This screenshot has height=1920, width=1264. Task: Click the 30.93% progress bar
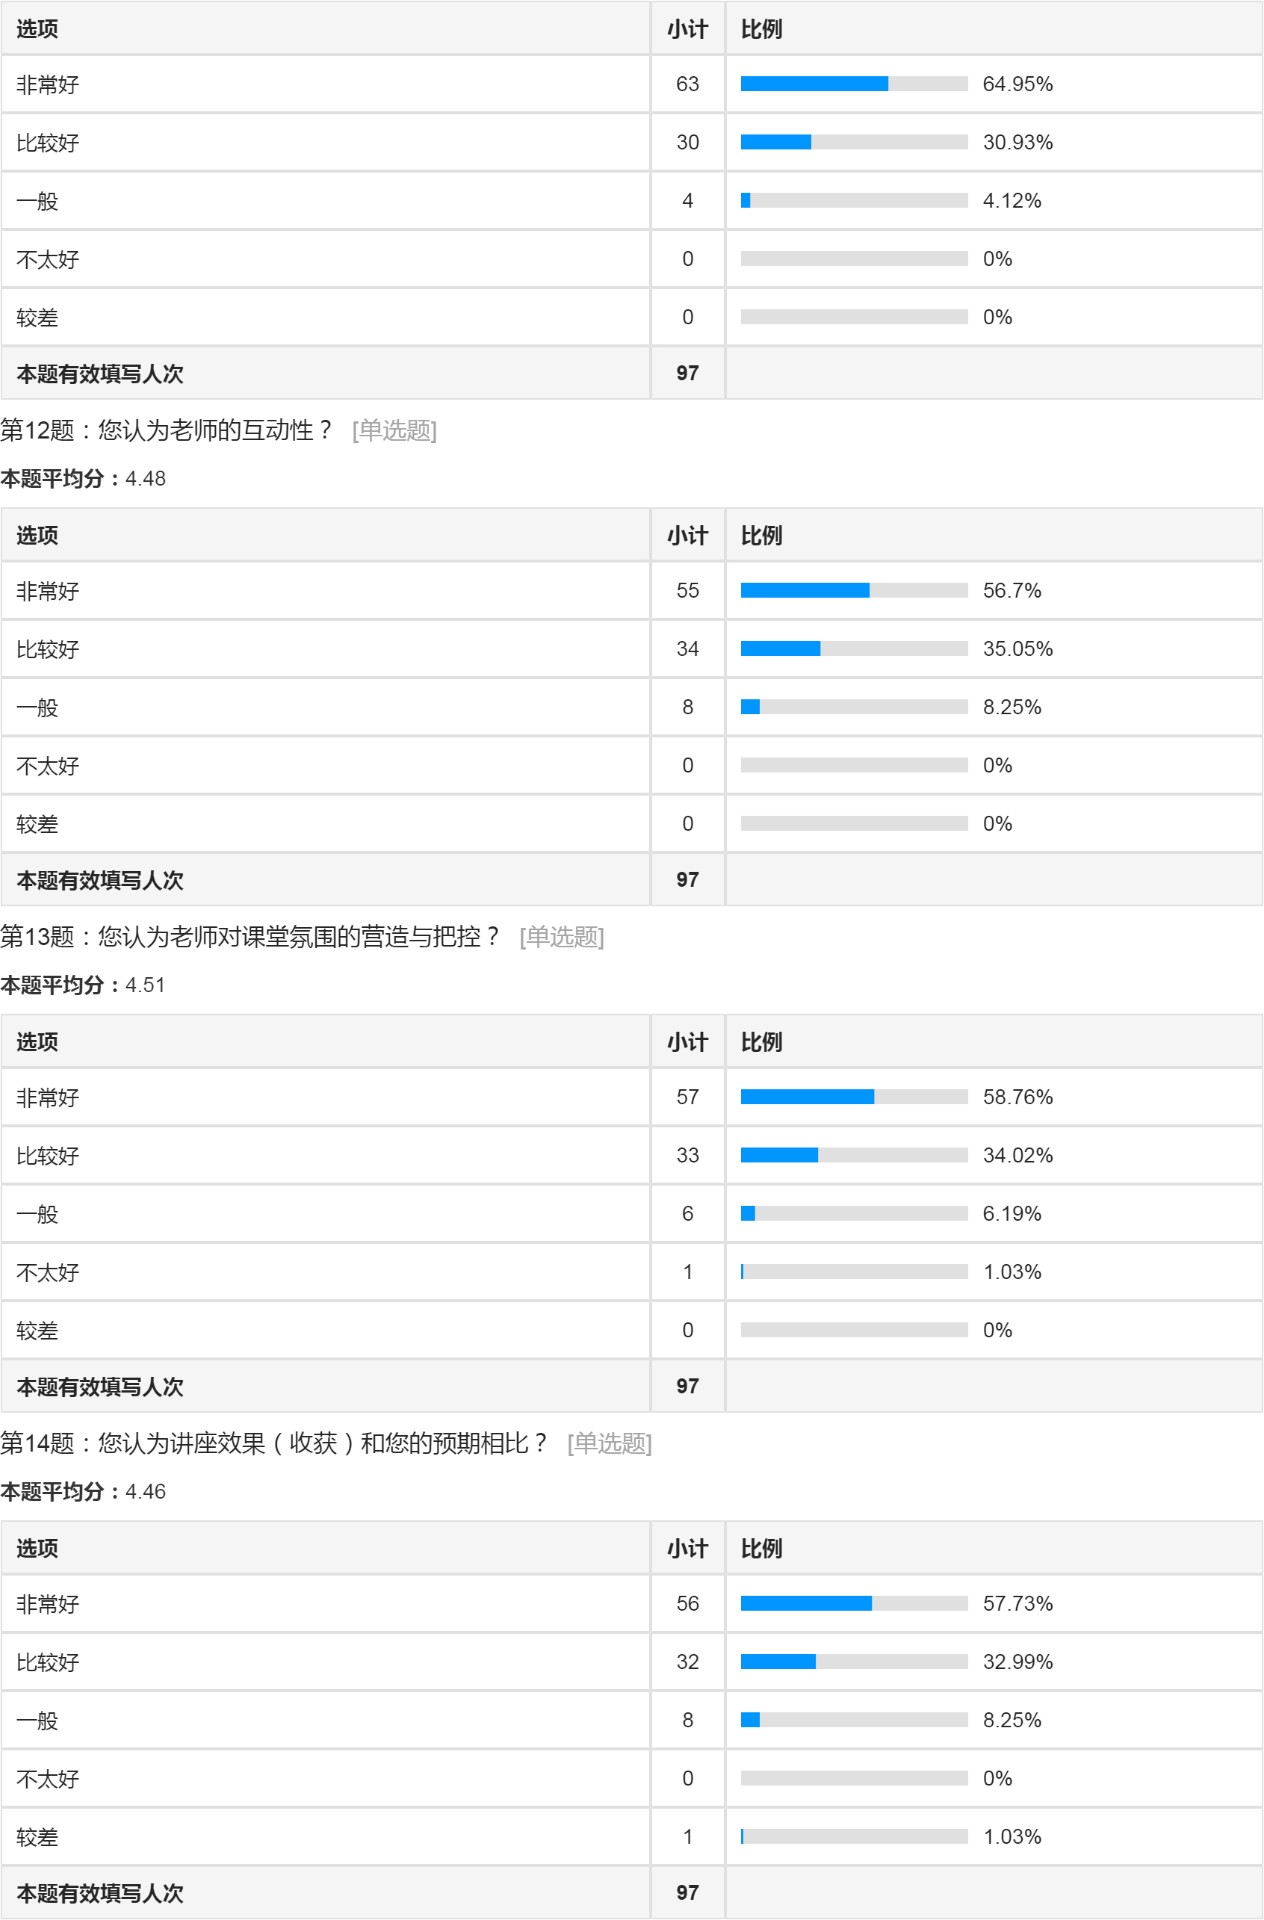(x=853, y=142)
